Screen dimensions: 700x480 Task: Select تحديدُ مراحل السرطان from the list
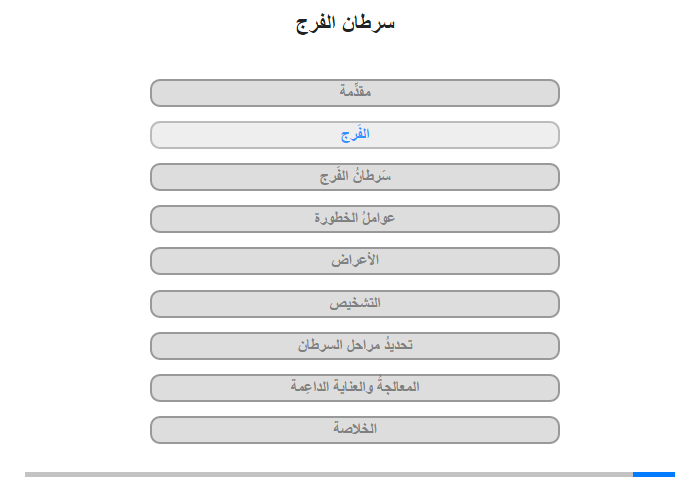pos(354,346)
